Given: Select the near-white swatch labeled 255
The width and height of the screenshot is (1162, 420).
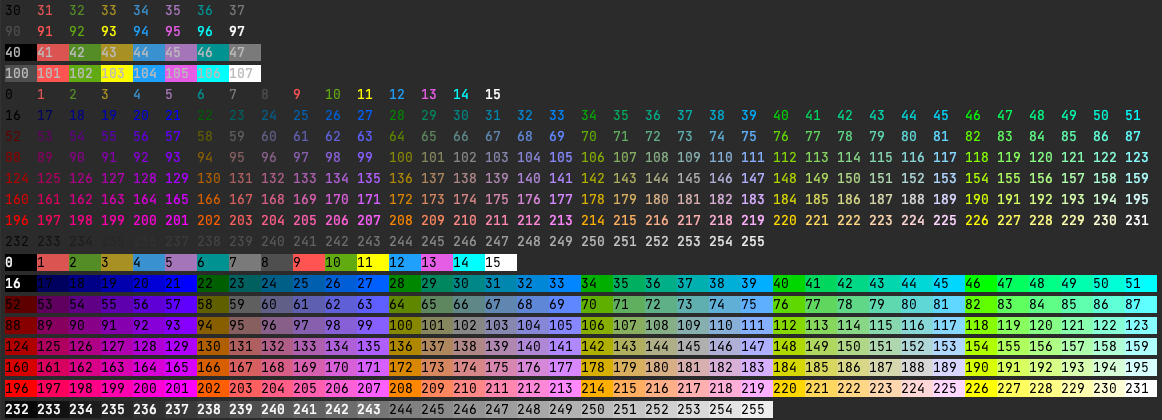Looking at the screenshot, I should point(757,409).
